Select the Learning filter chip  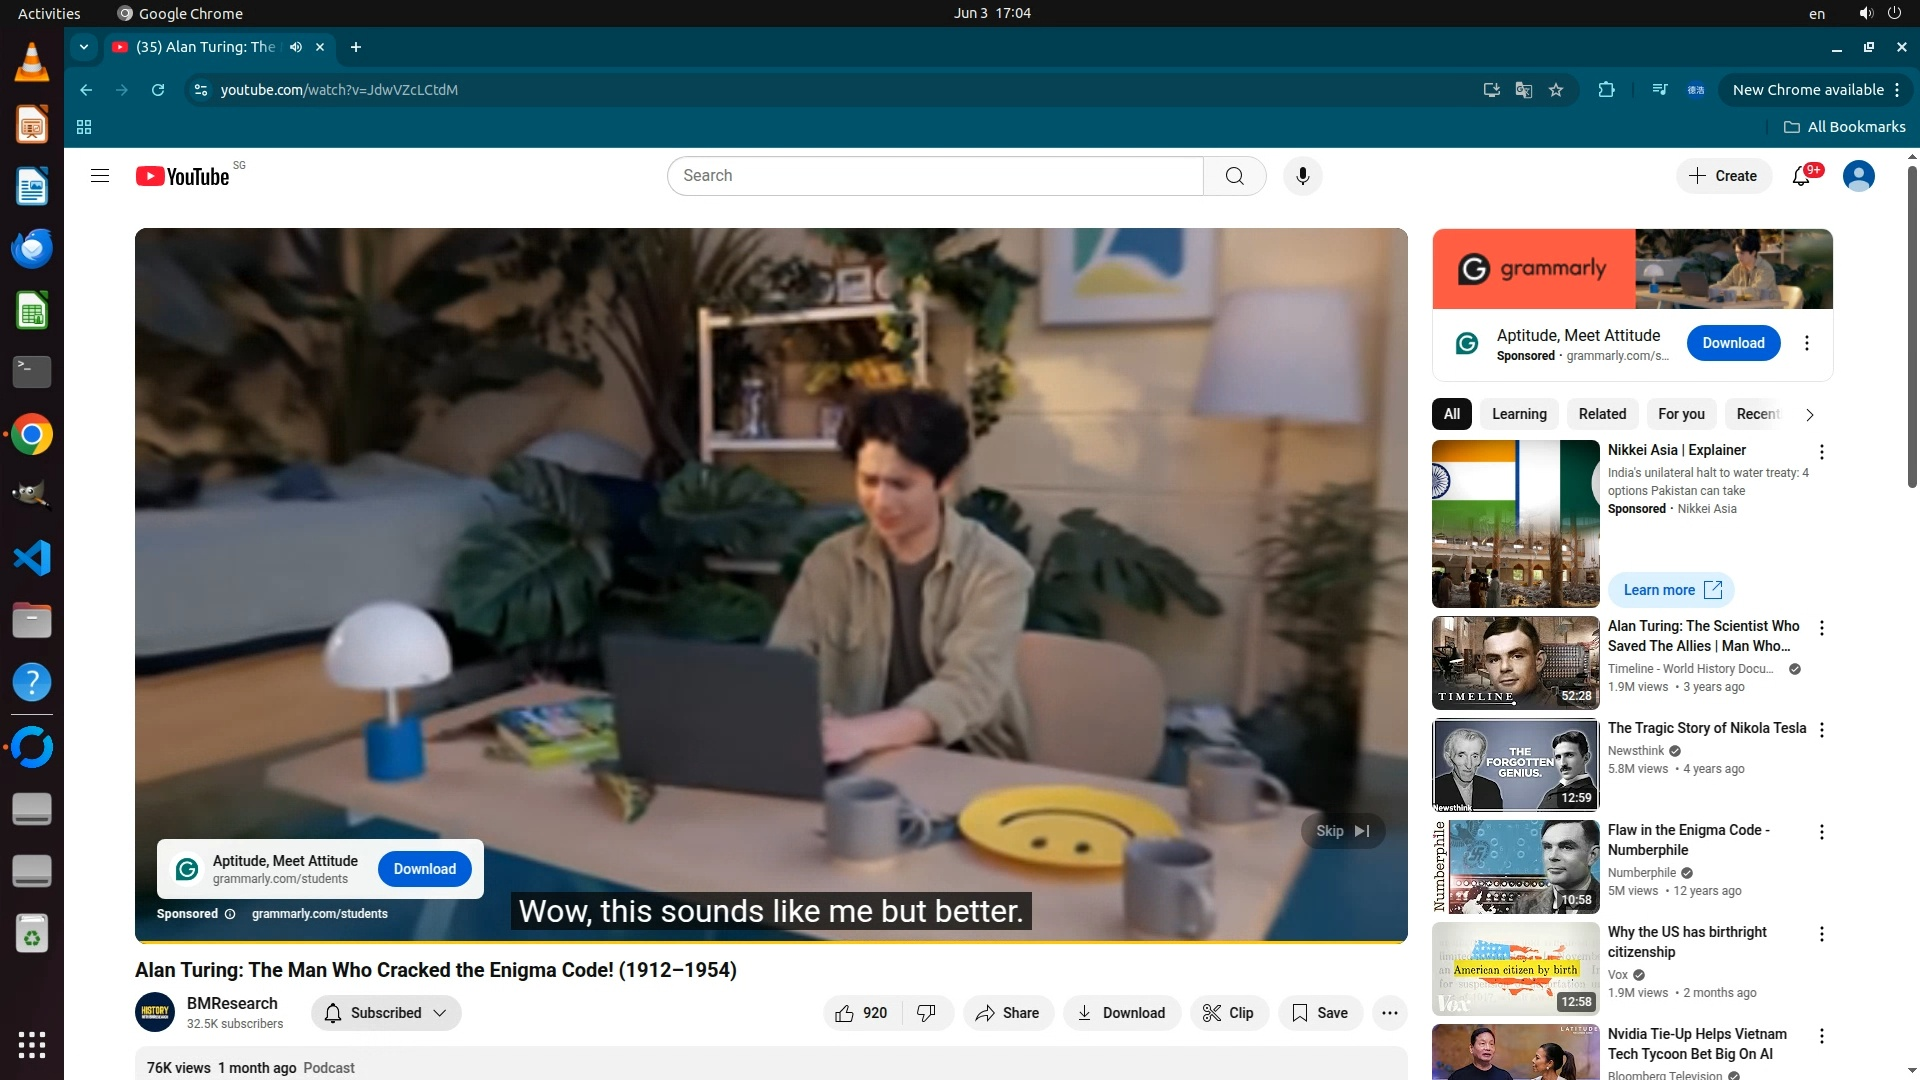point(1518,414)
